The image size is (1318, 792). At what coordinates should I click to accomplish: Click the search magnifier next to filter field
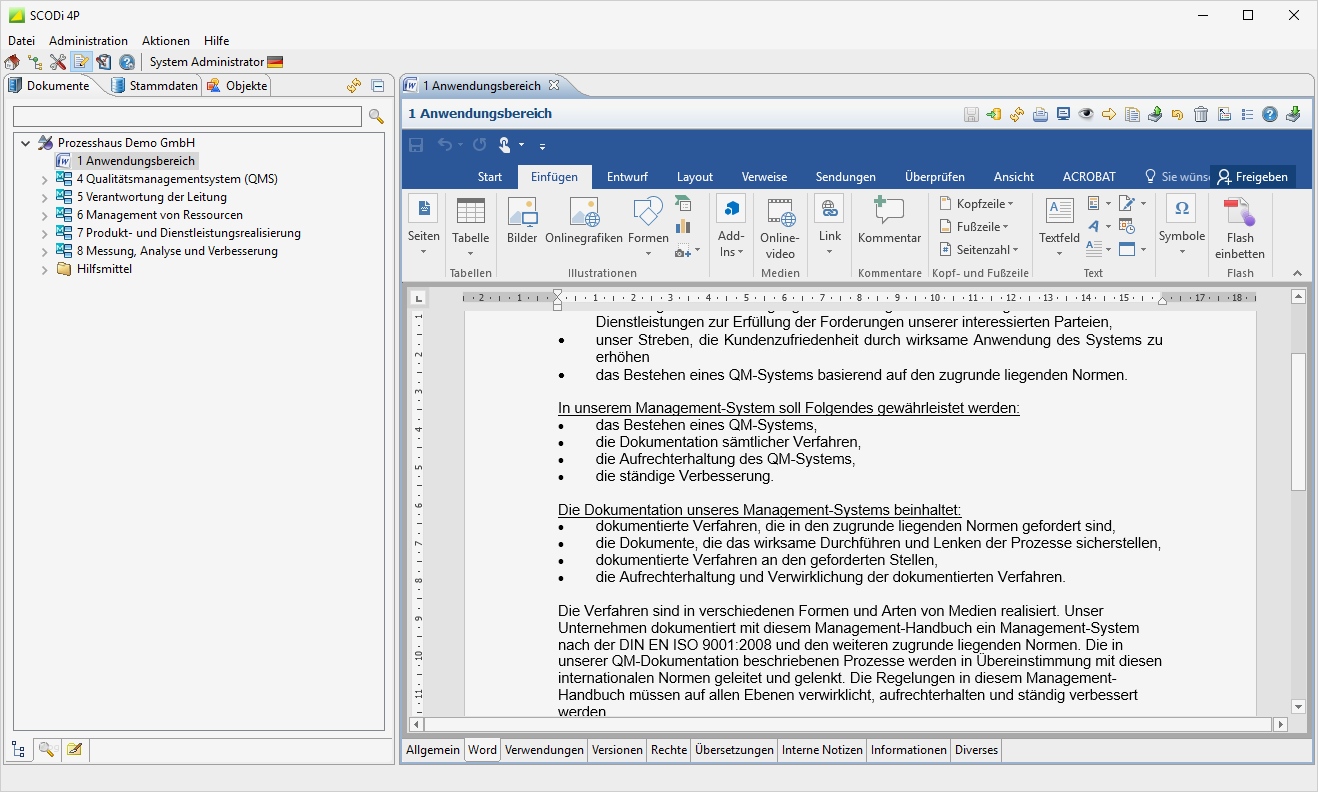tap(376, 117)
